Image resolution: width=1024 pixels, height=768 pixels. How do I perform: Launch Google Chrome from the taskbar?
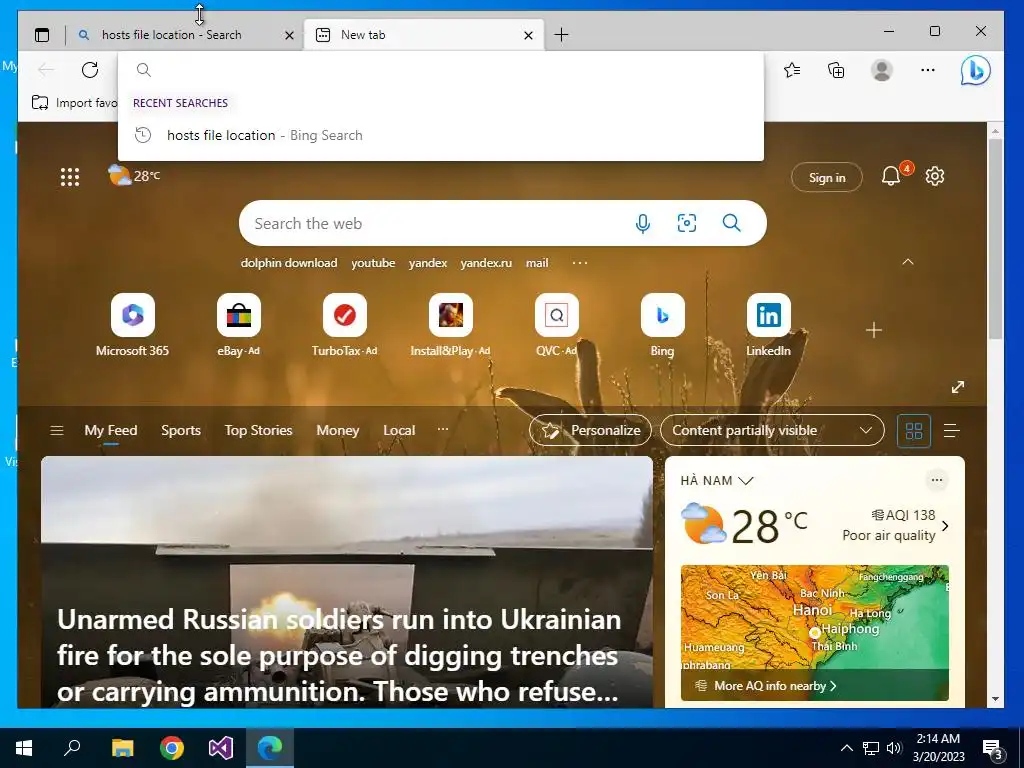(172, 748)
